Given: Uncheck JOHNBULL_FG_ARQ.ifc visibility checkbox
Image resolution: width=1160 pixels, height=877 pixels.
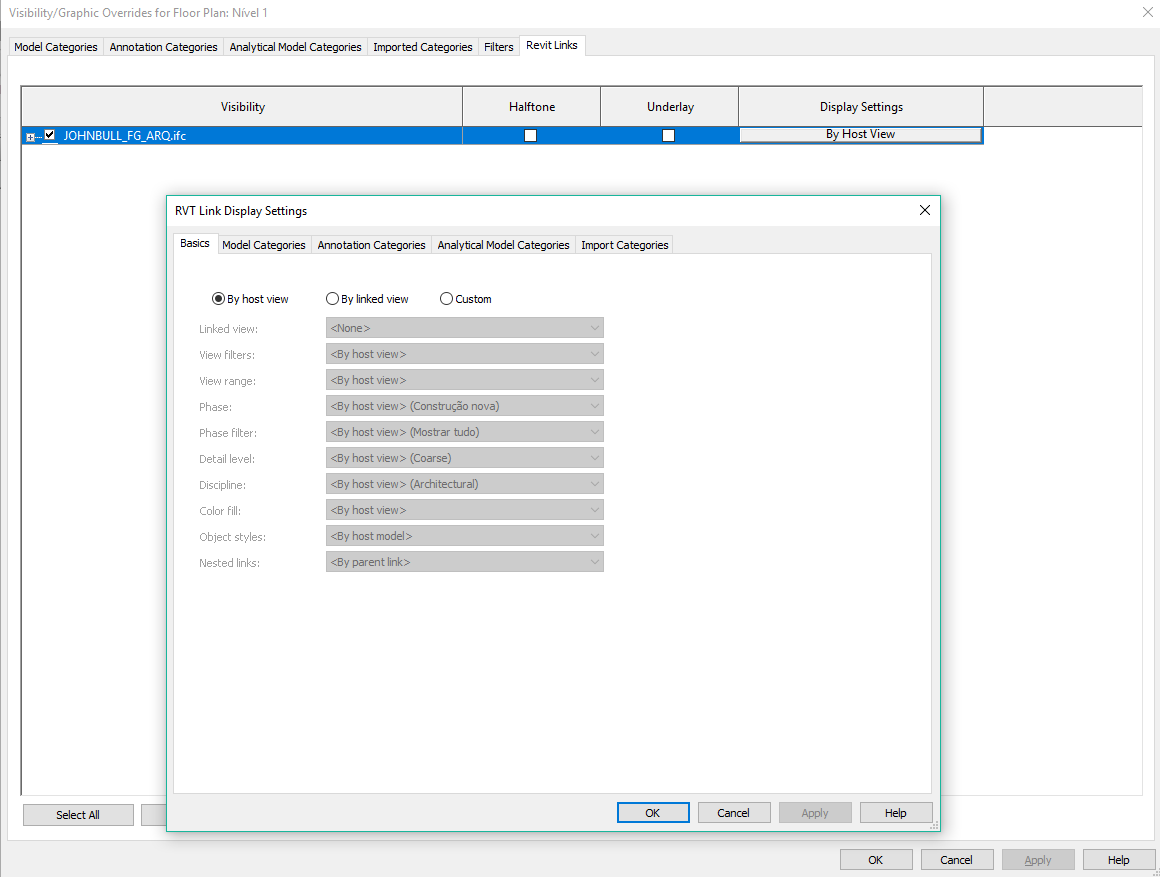Looking at the screenshot, I should [50, 136].
